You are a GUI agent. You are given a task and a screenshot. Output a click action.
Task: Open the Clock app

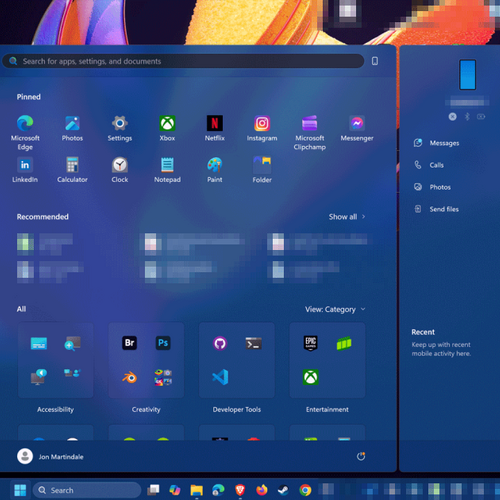coord(120,170)
